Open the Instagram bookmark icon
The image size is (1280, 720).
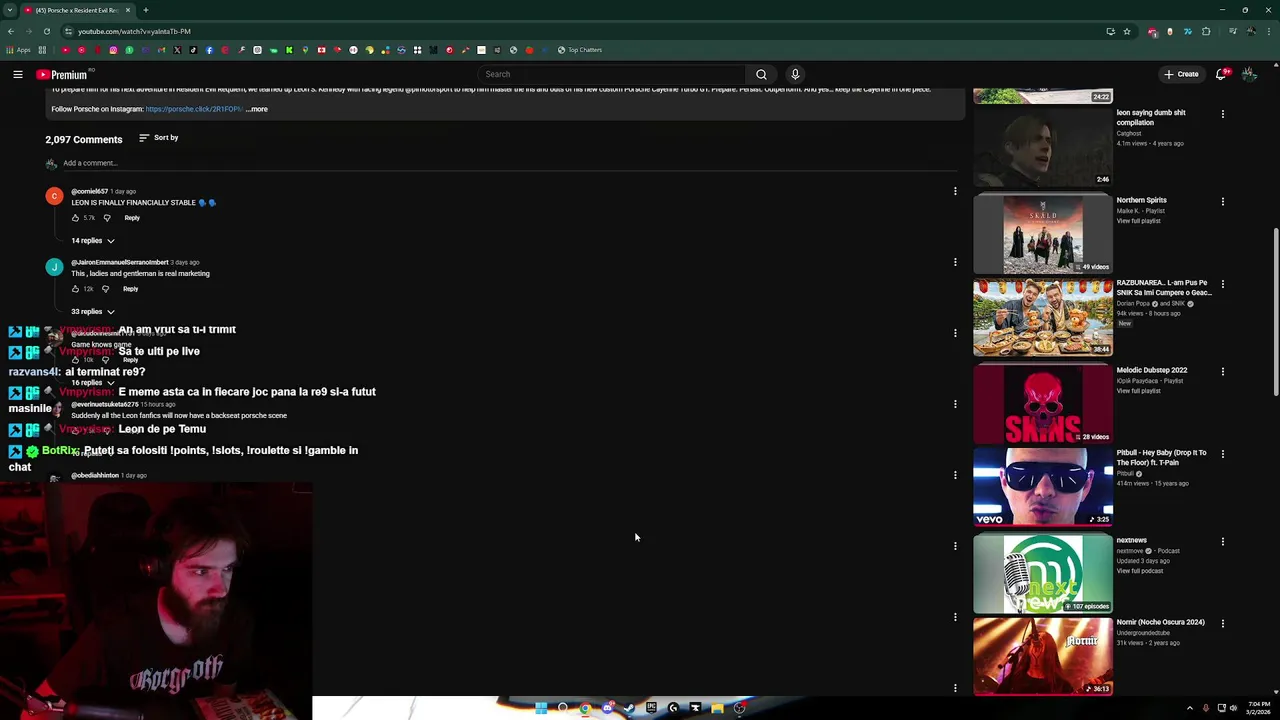[113, 50]
